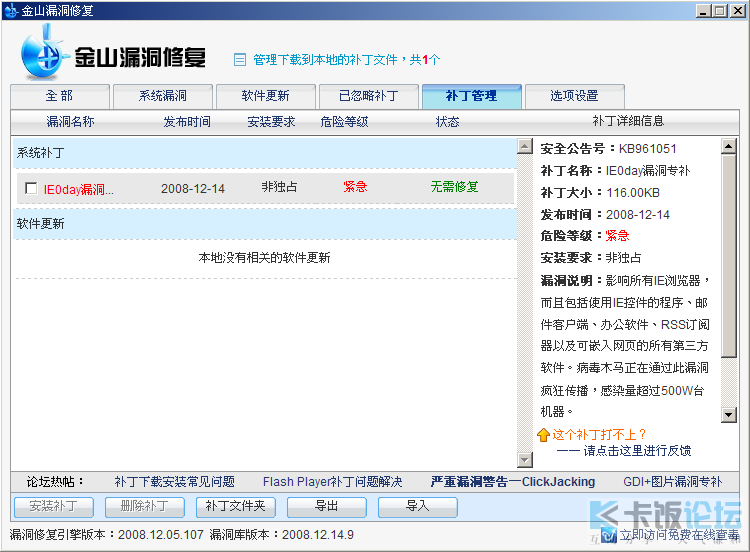Sort by the 漏洞名称 column header
This screenshot has height=552, width=750.
click(x=70, y=122)
